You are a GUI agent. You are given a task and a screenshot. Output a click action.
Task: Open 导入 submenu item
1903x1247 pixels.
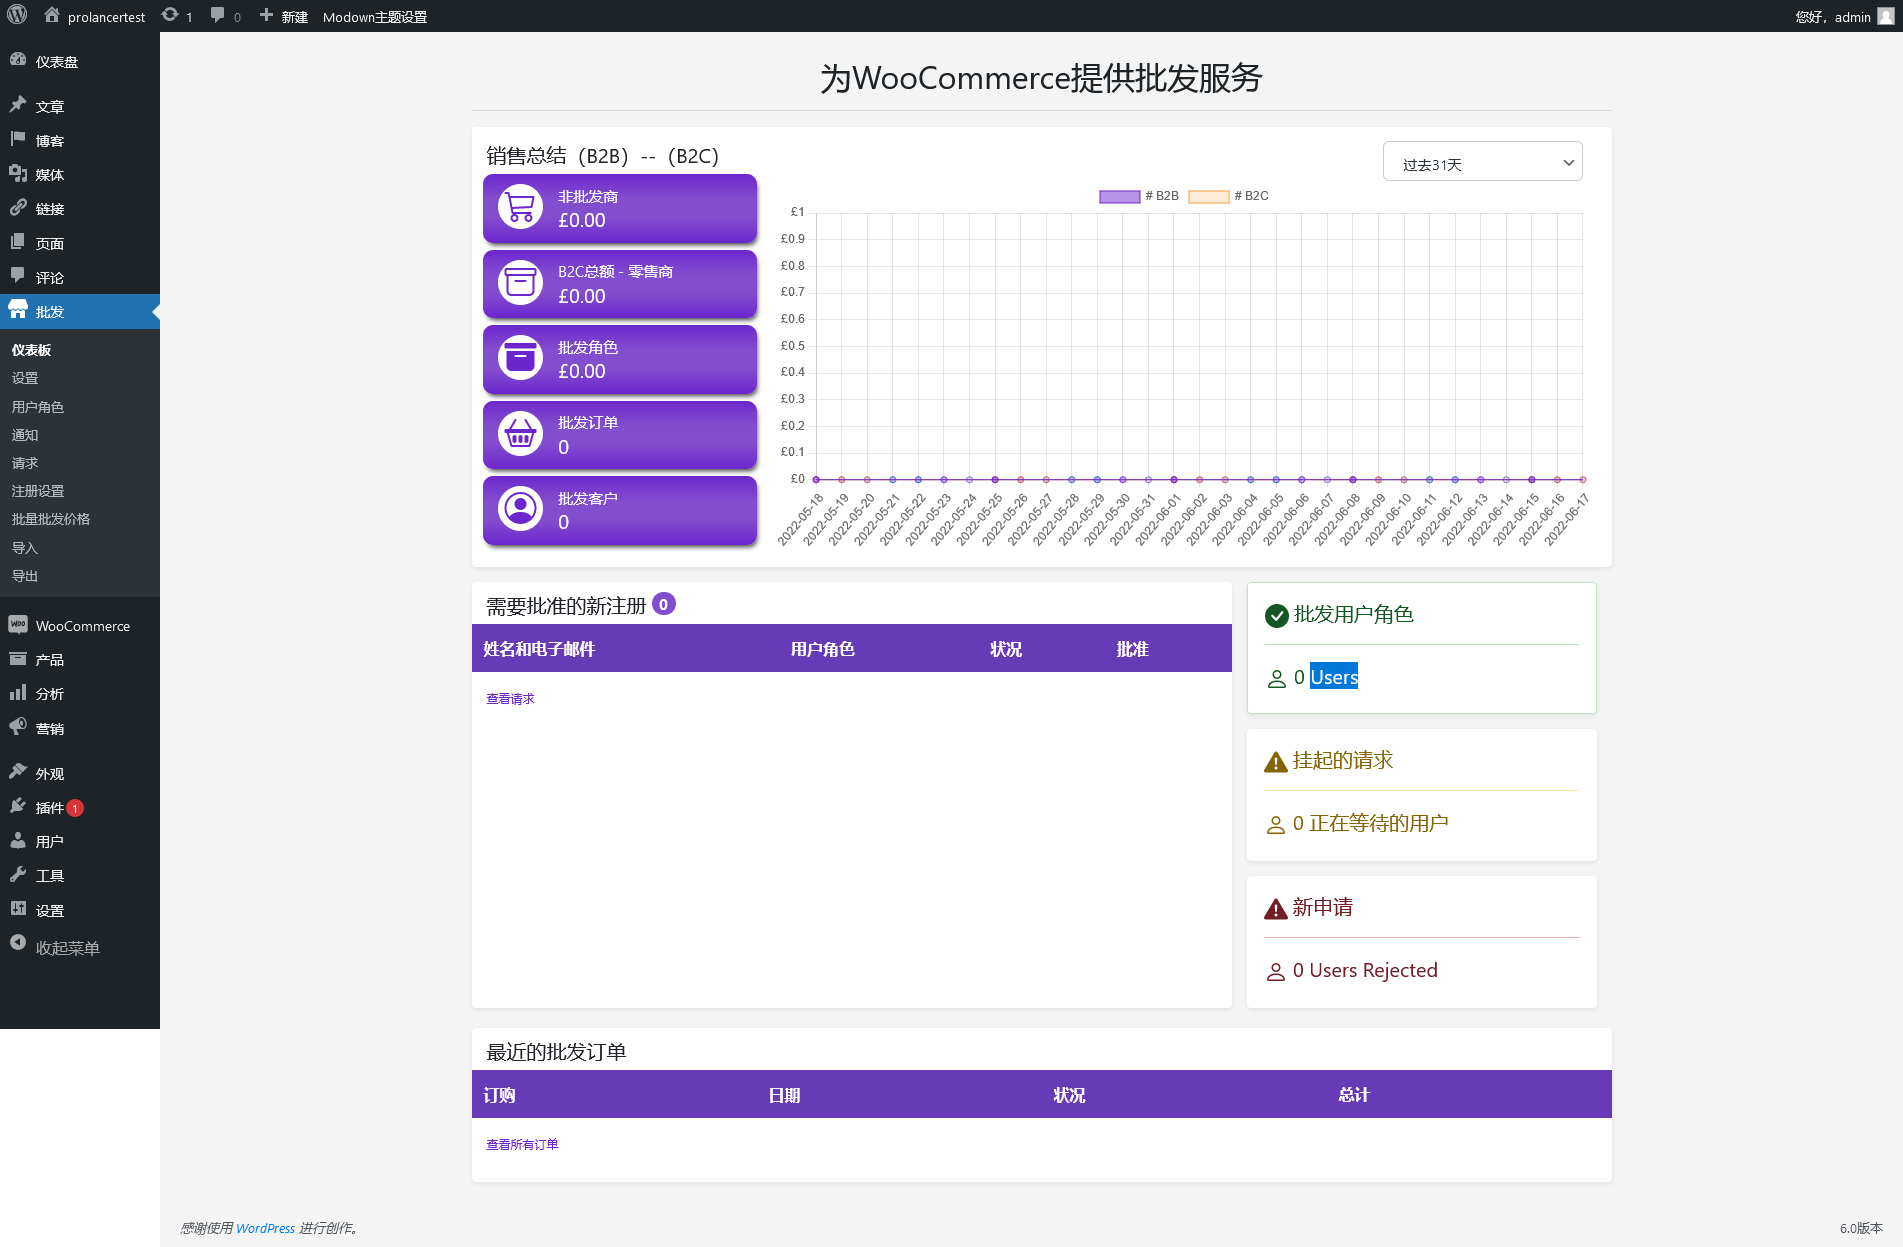tap(25, 548)
